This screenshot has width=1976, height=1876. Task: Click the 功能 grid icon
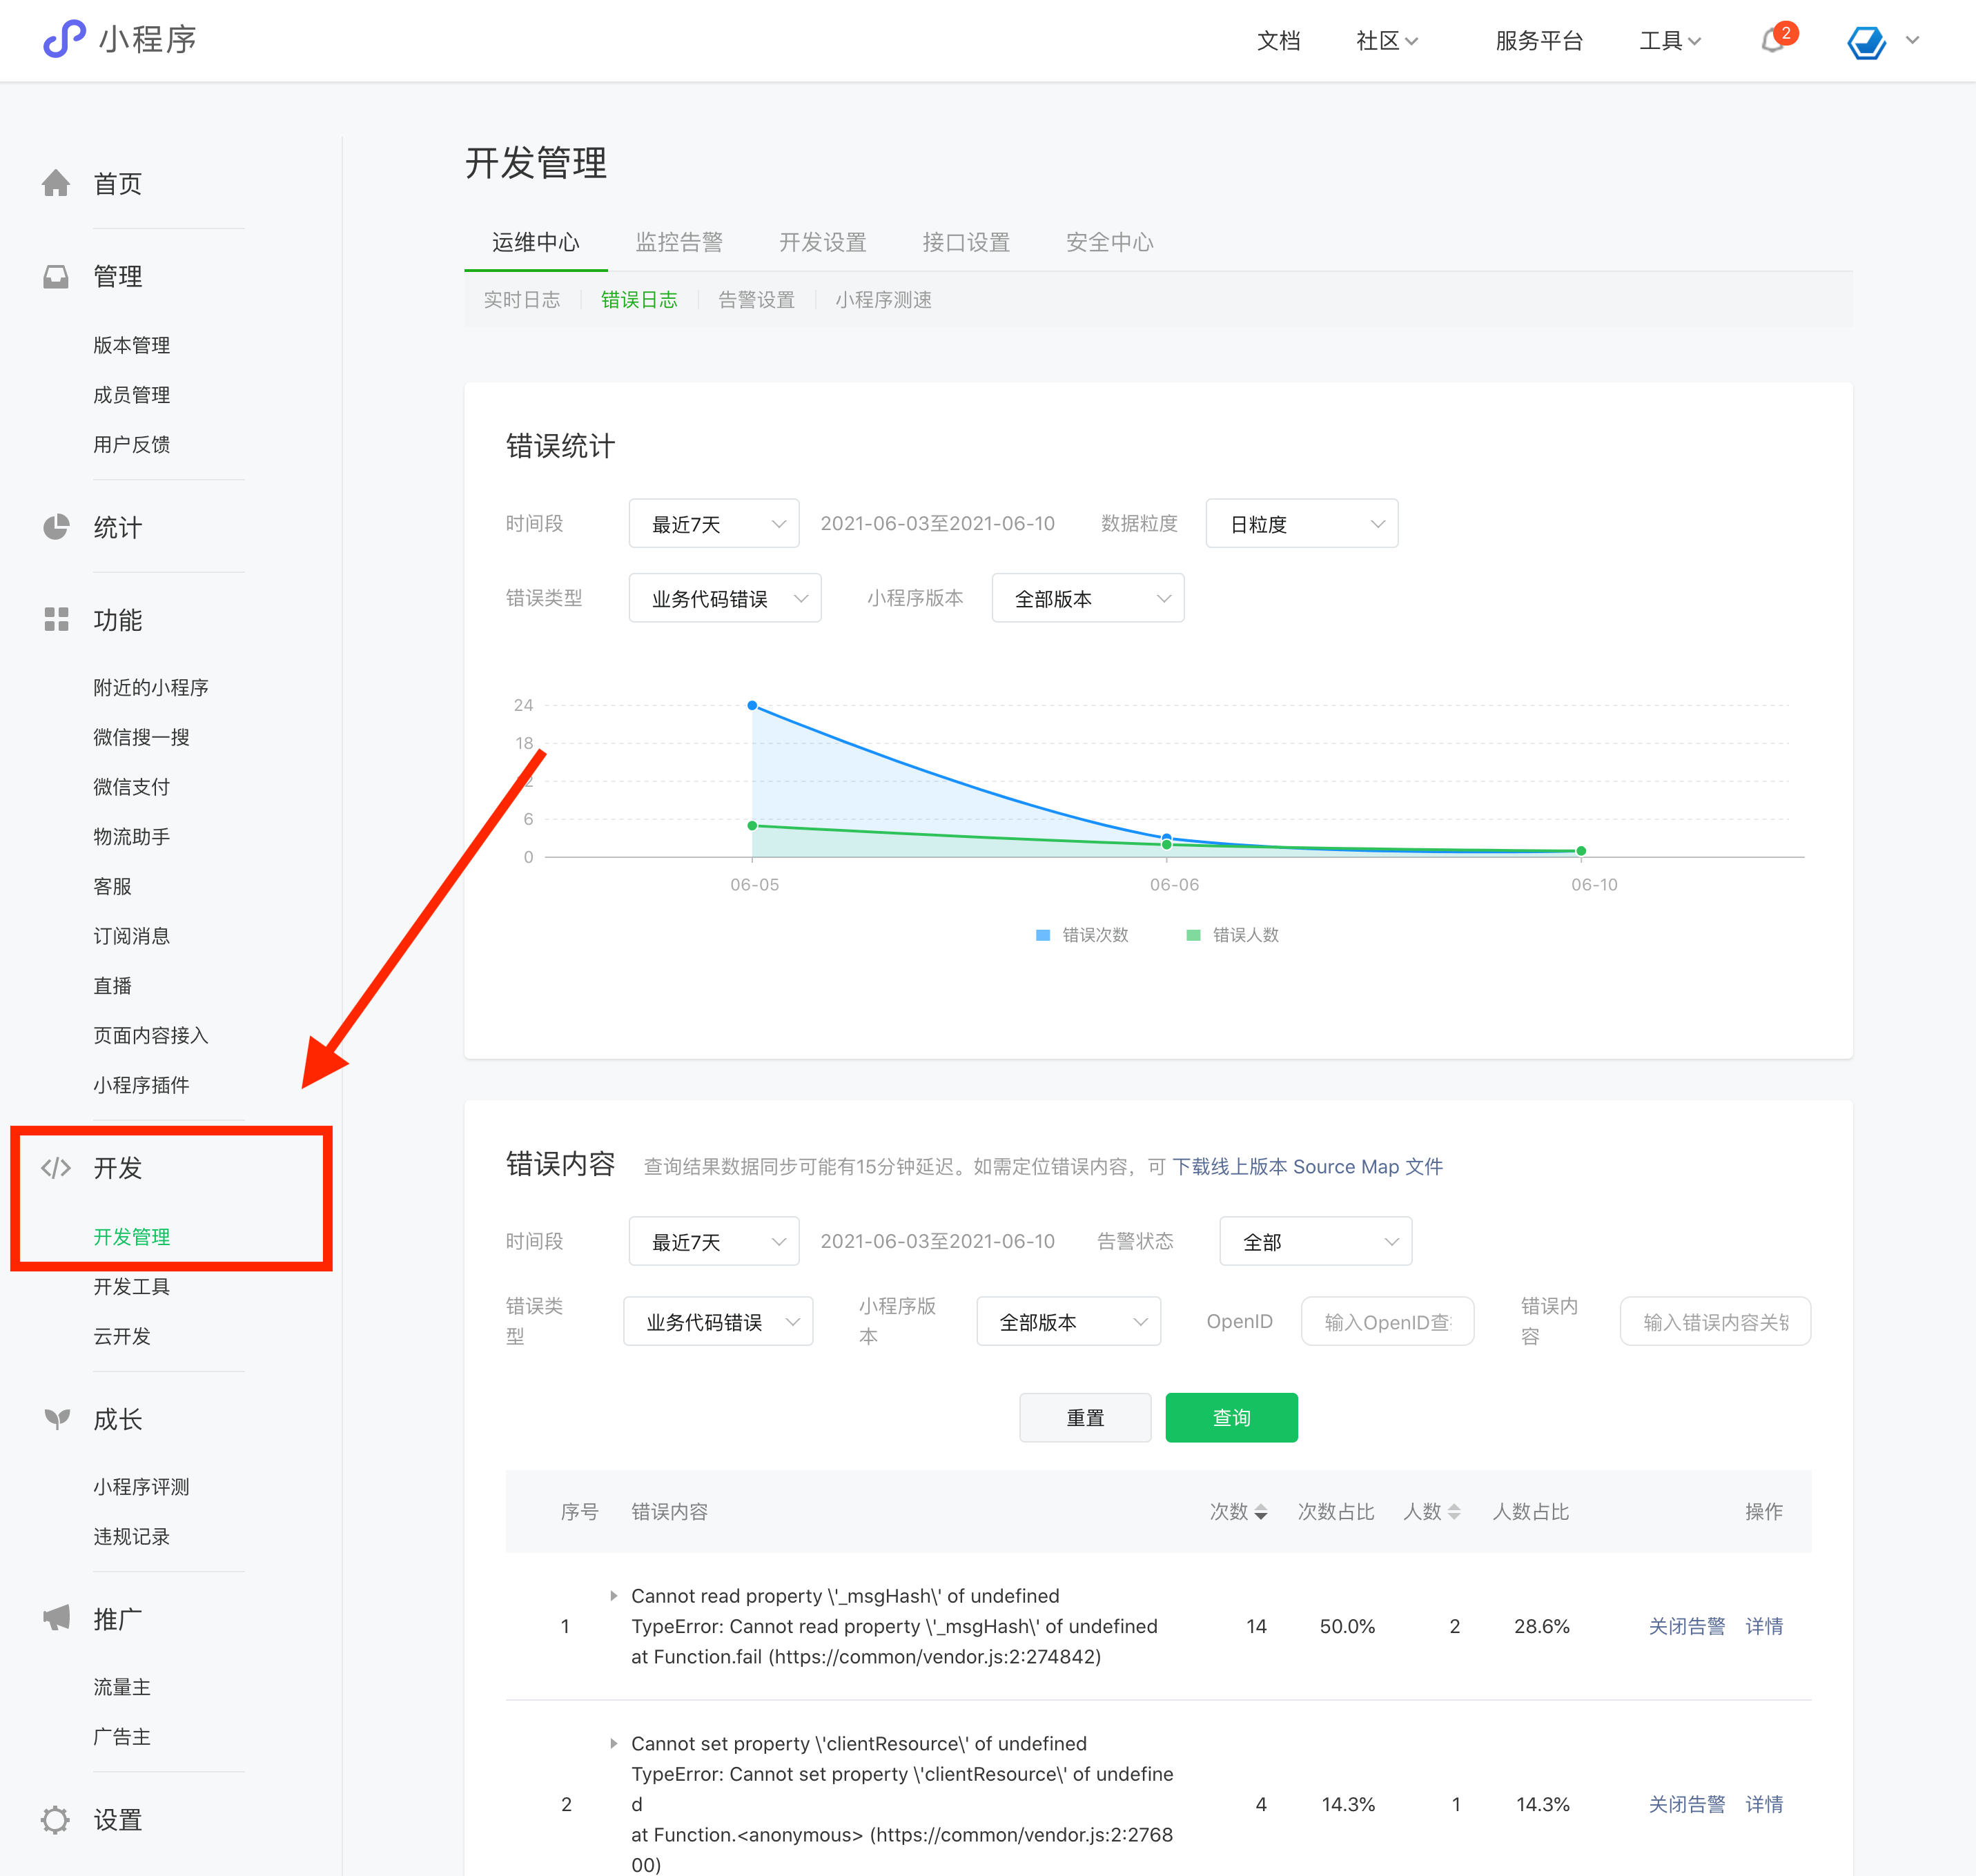point(56,619)
